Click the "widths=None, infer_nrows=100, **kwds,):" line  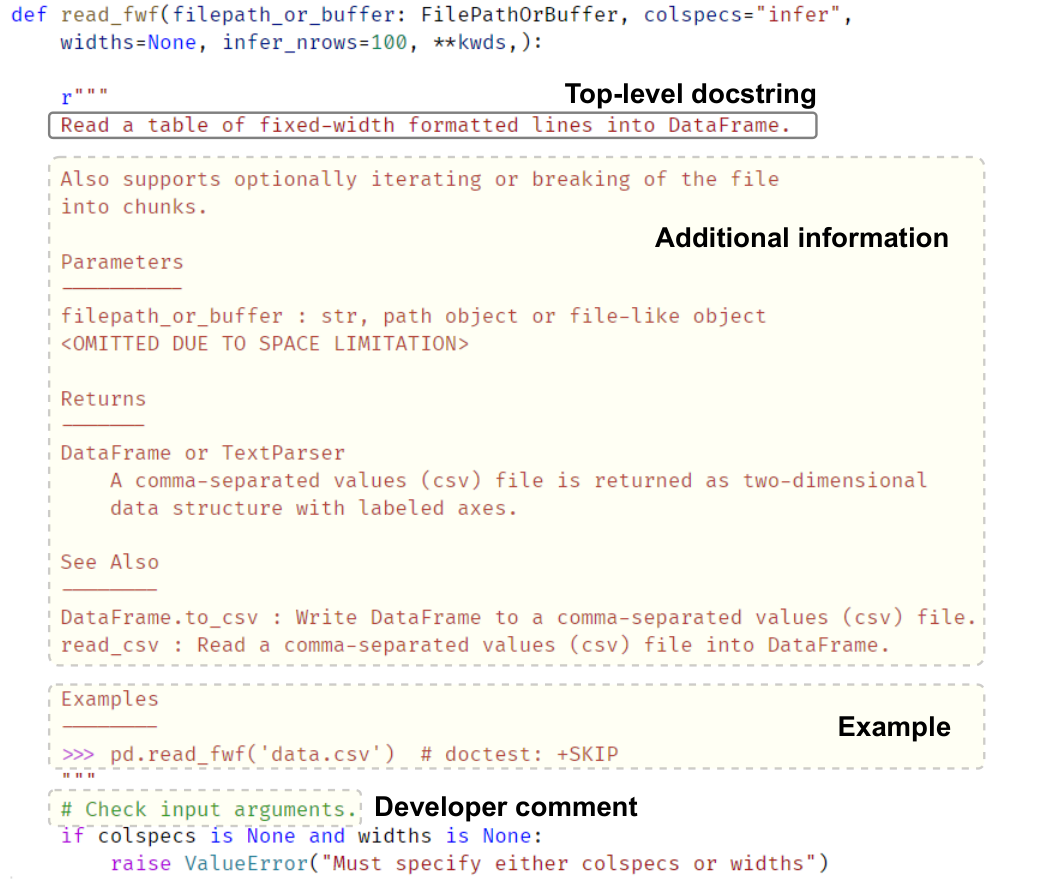tap(301, 43)
